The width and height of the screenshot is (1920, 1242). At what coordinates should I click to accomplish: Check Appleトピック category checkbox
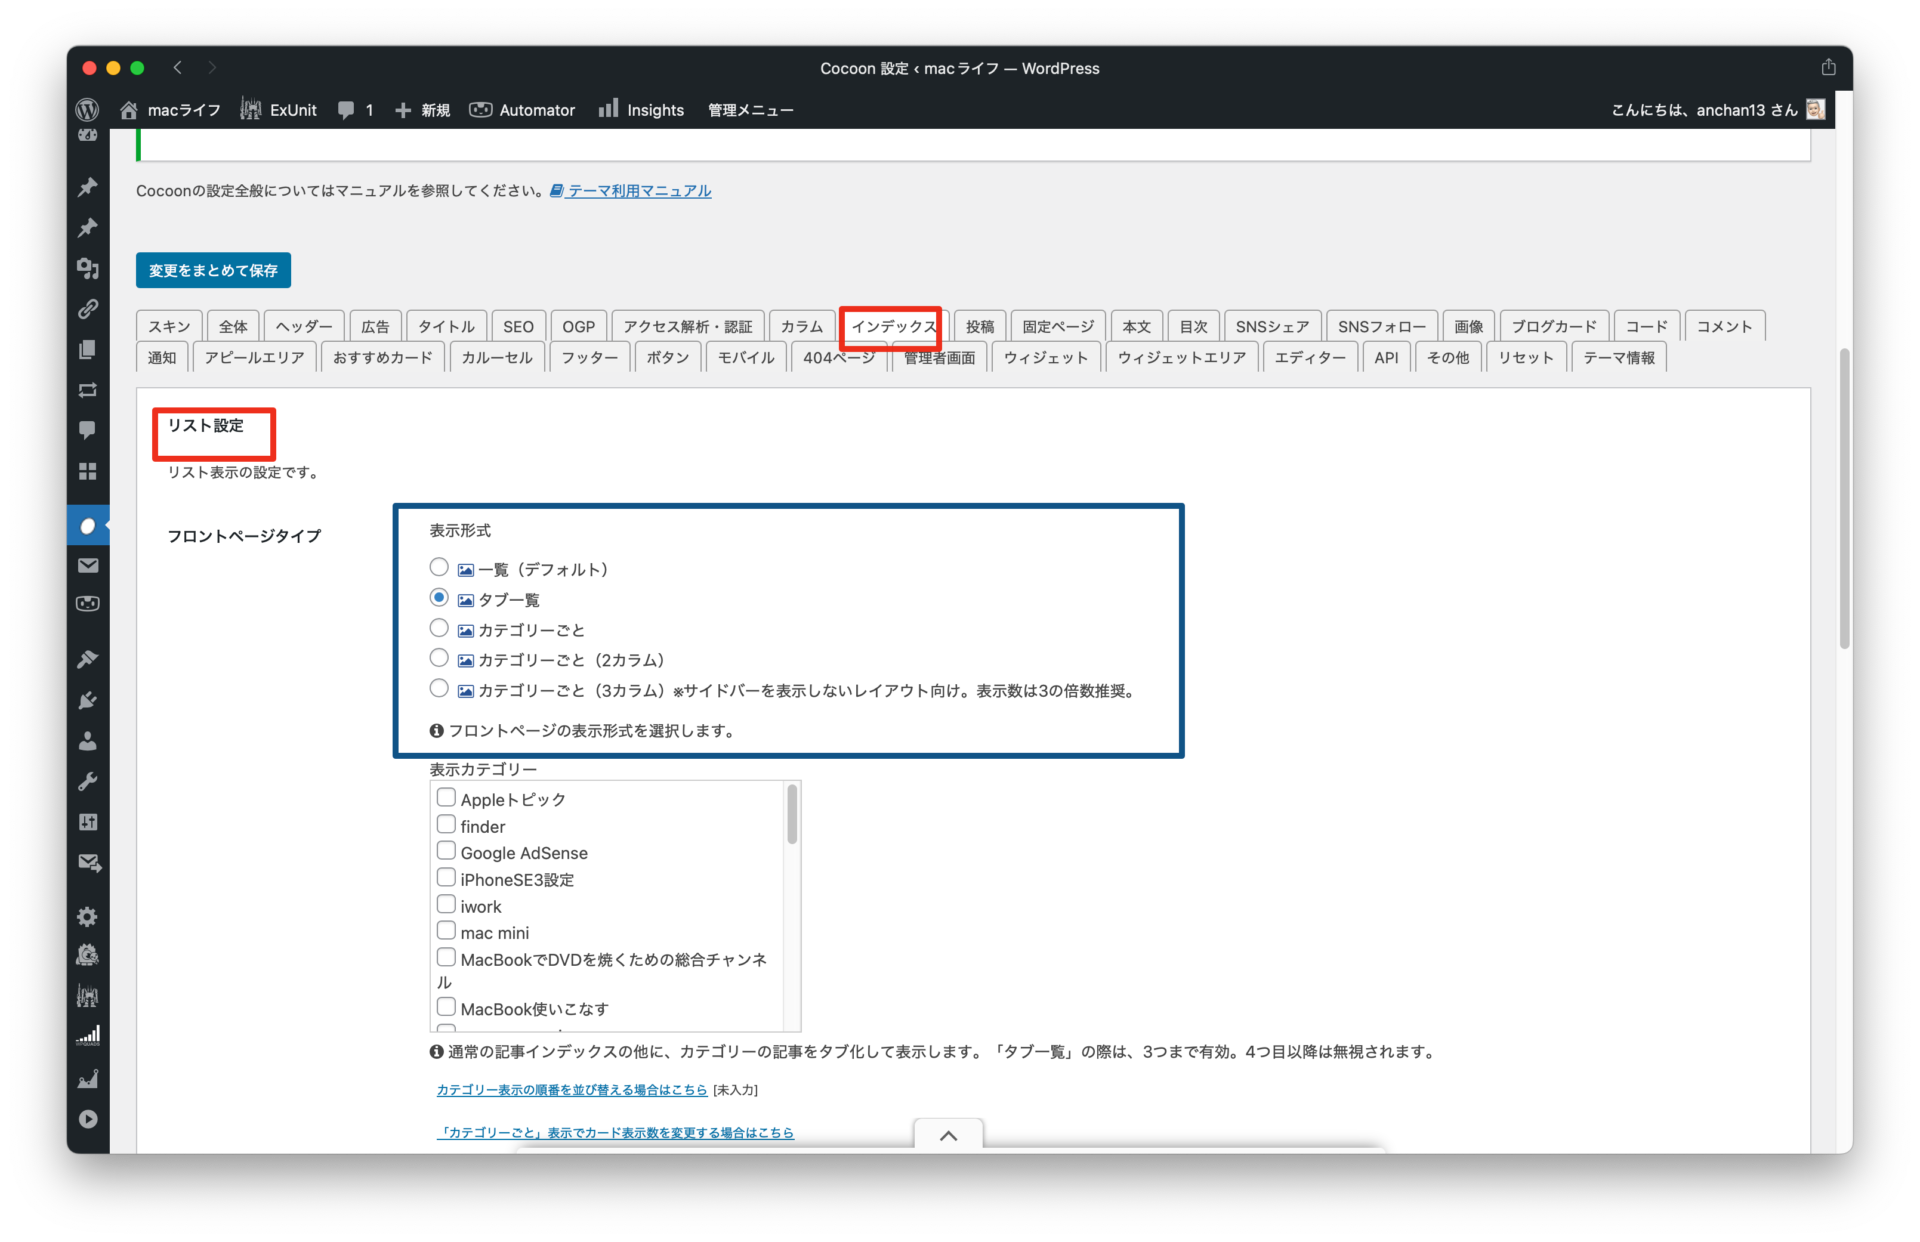446,798
